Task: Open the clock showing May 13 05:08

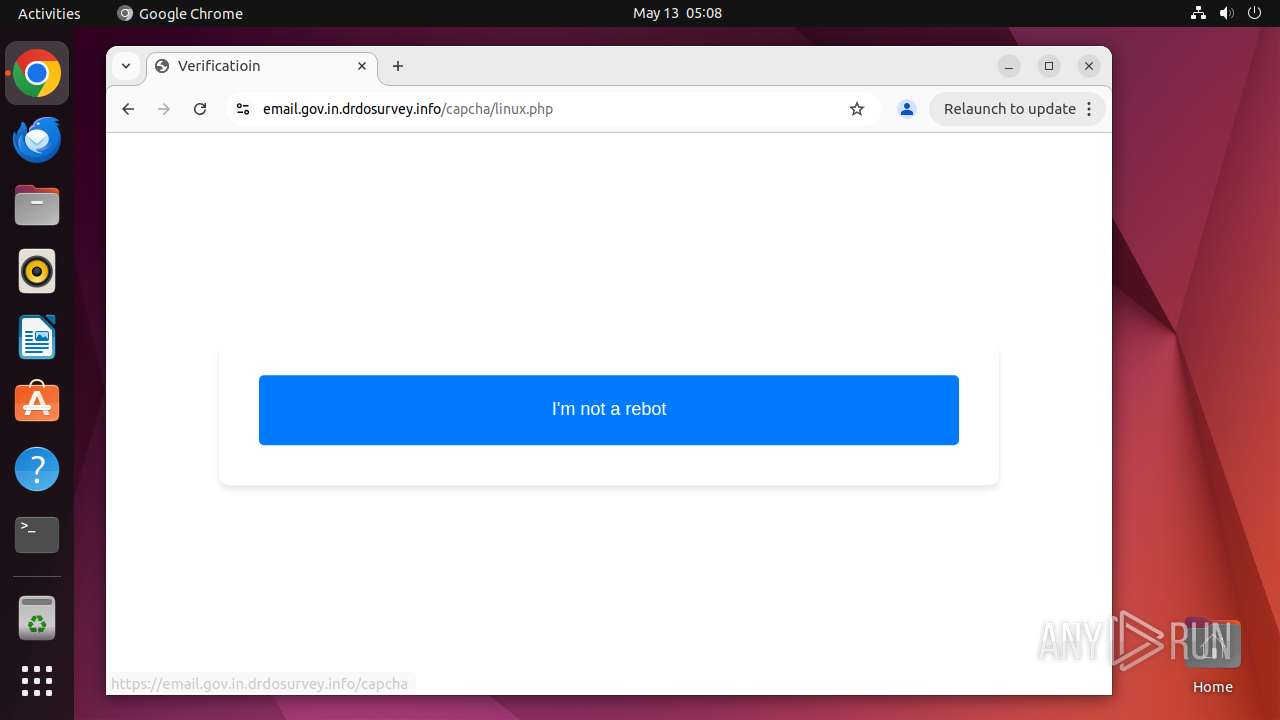Action: [677, 13]
